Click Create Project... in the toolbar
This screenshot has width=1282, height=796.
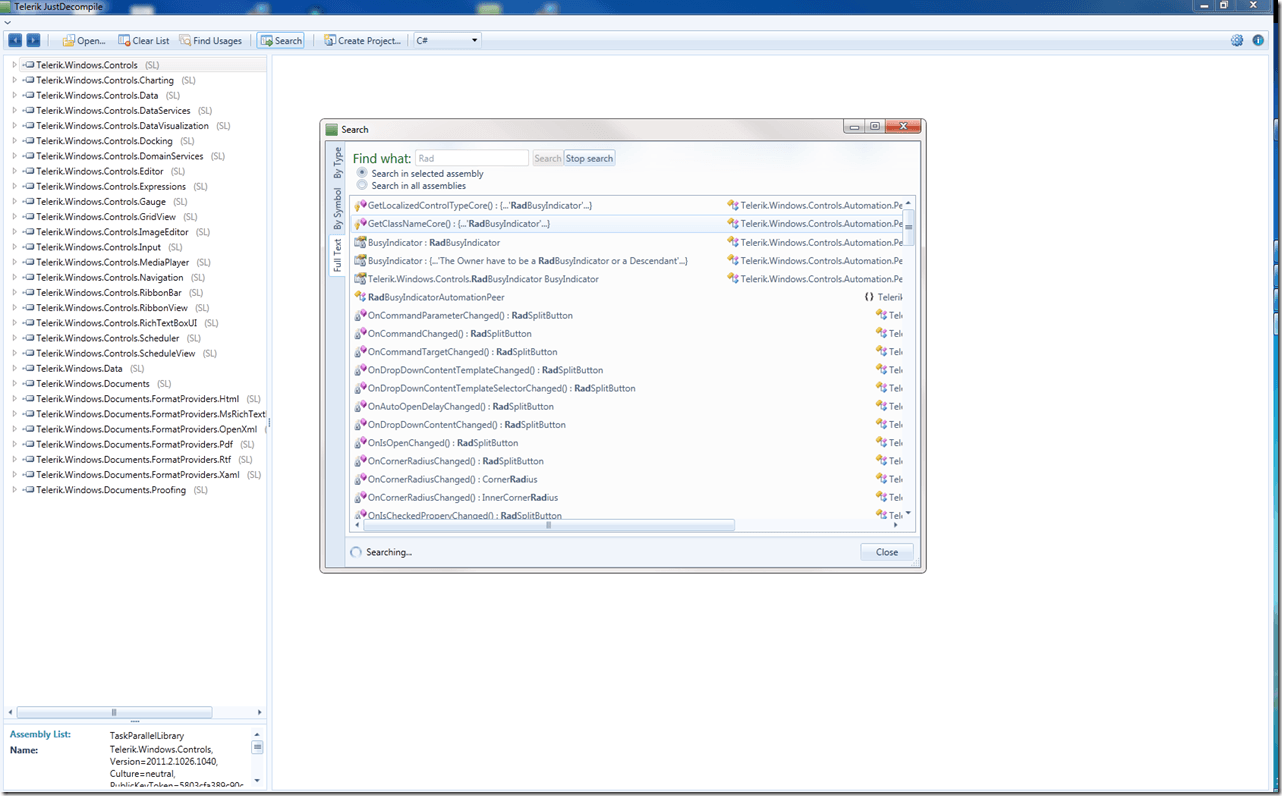(x=362, y=41)
